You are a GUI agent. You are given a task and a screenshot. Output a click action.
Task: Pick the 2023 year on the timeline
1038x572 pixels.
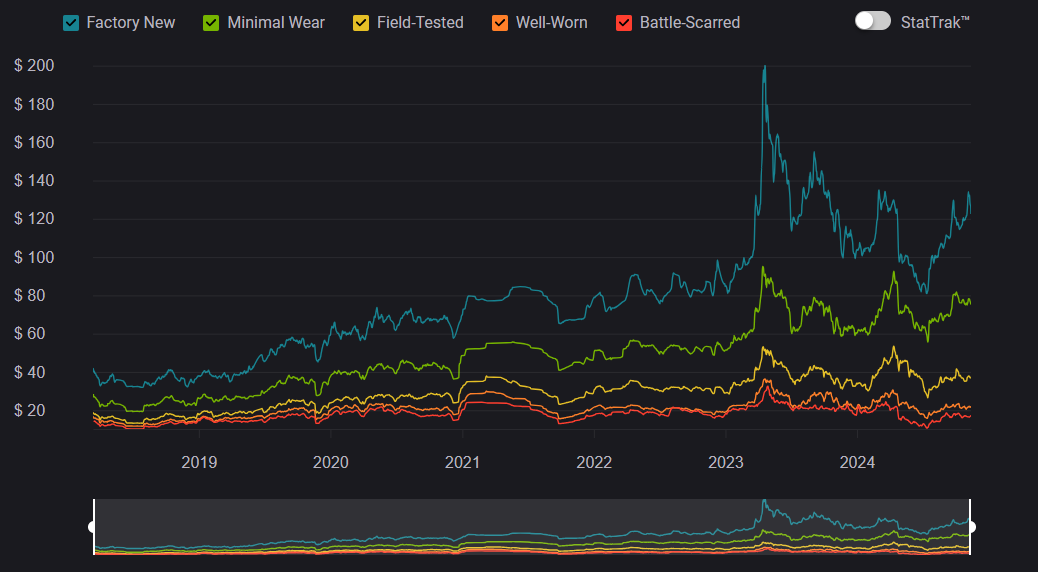coord(726,462)
